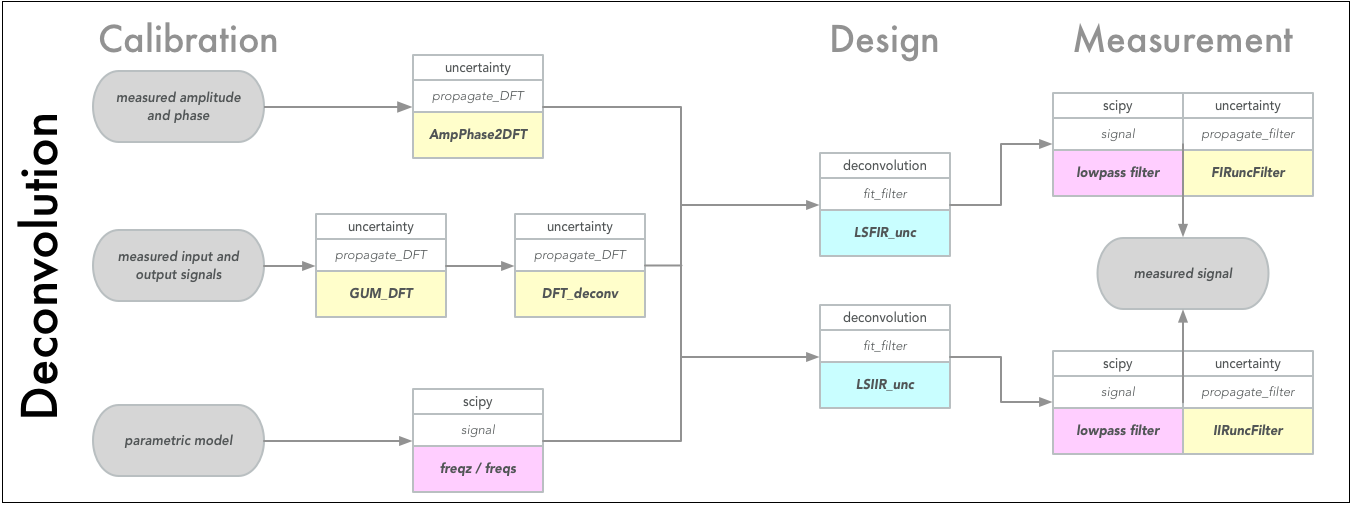Click the AmpPhase2DFT yellow box
The width and height of the screenshot is (1350, 507).
[x=478, y=135]
